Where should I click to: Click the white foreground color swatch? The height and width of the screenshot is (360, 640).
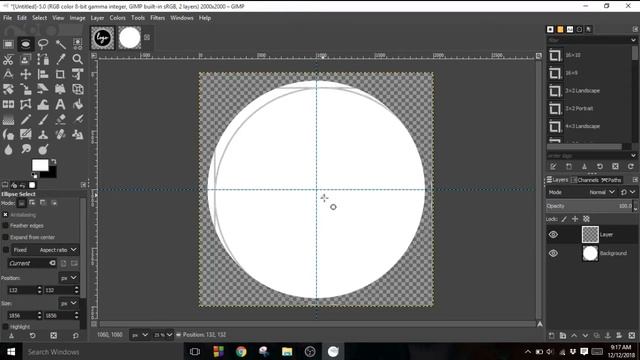pyautogui.click(x=39, y=165)
